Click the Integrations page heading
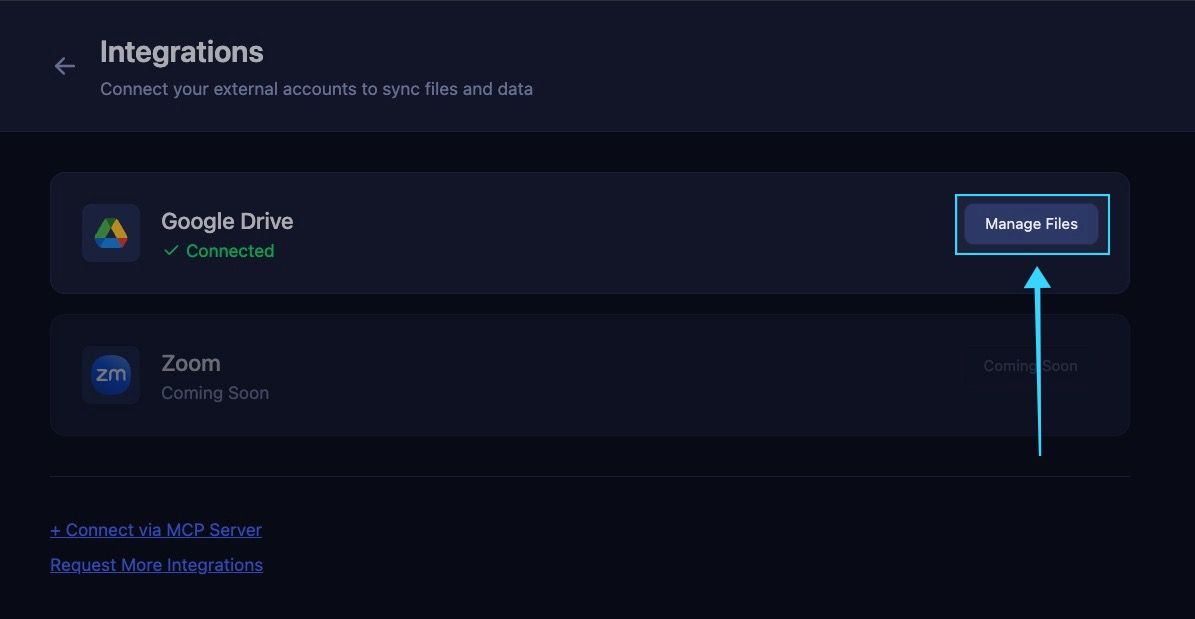 (x=181, y=52)
